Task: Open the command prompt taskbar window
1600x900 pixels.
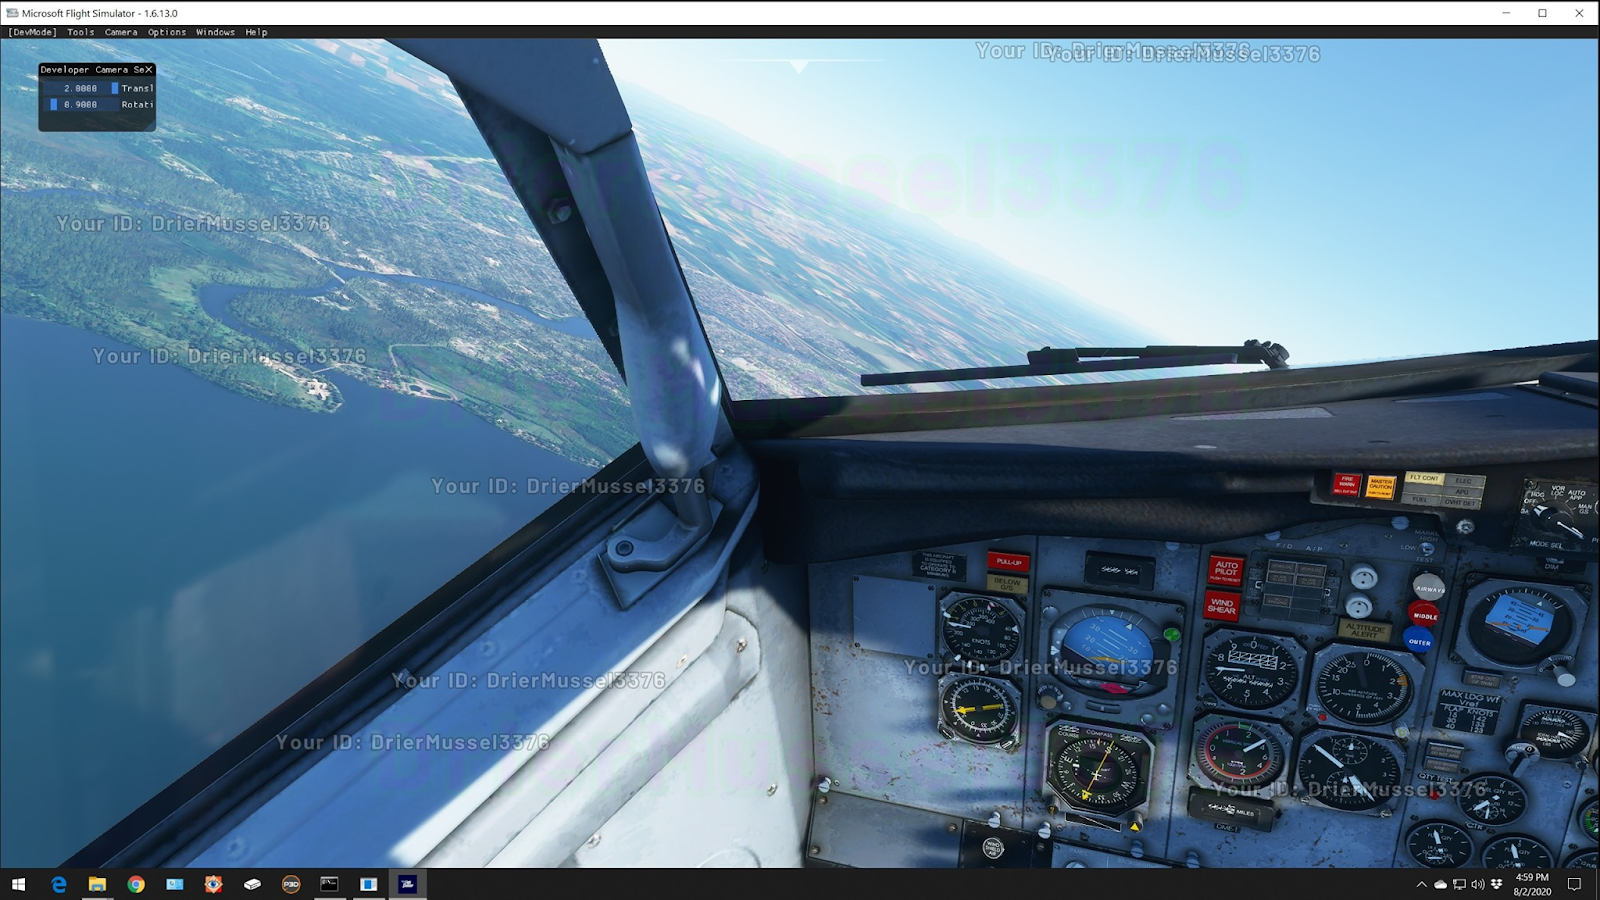Action: click(x=330, y=884)
